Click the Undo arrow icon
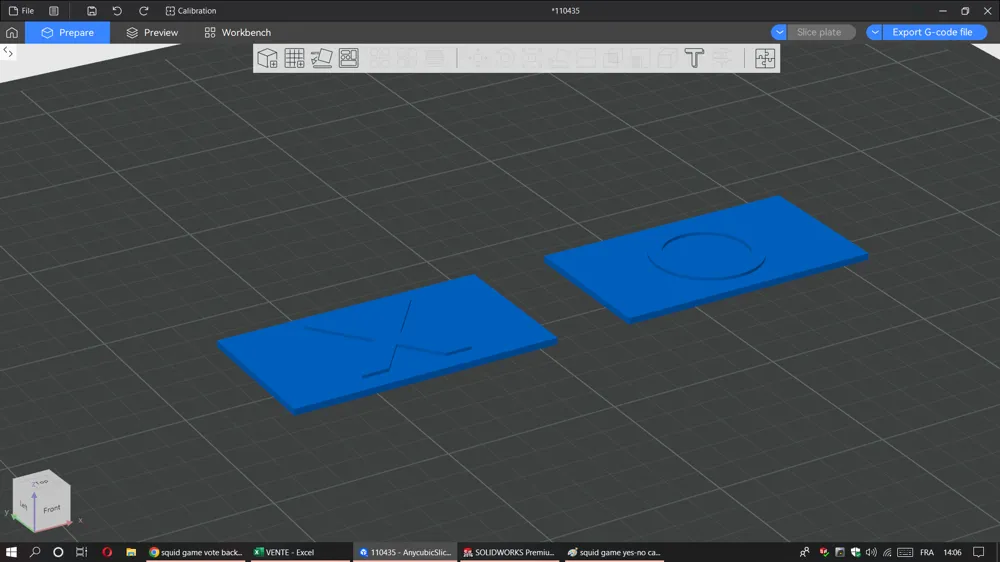Screen dimensions: 1000x562 tap(117, 11)
